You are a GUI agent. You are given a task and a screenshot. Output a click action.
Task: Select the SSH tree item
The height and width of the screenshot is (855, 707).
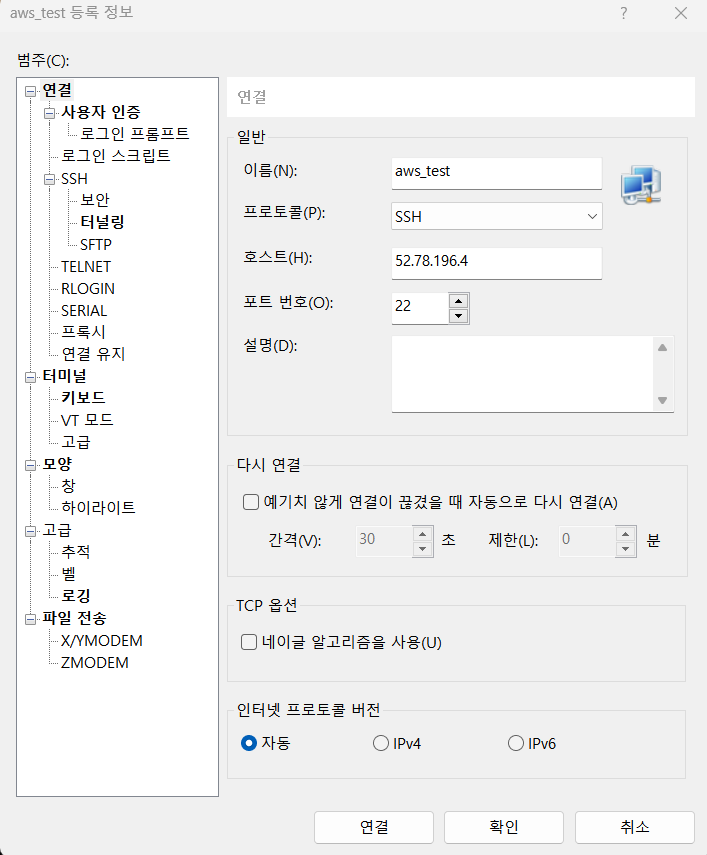[x=74, y=179]
